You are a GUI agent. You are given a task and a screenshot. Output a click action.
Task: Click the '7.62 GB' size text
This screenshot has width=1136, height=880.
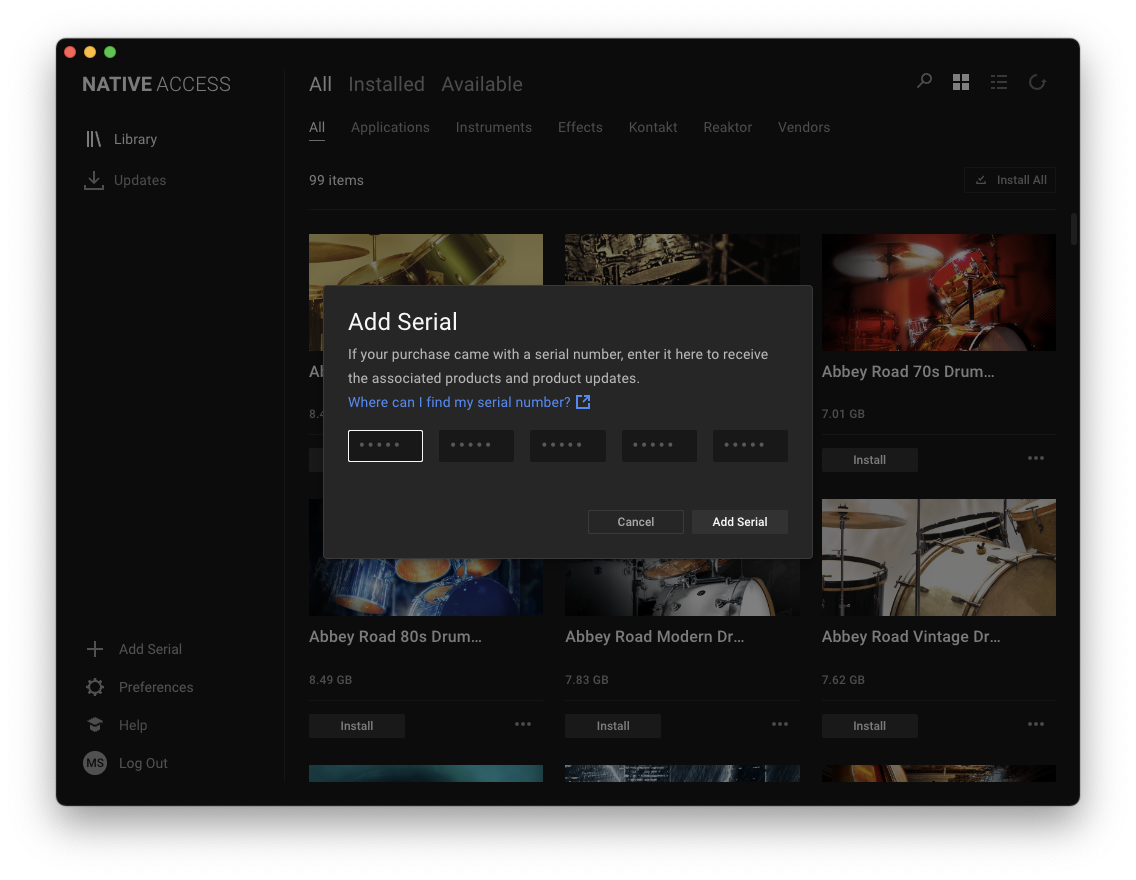(843, 679)
